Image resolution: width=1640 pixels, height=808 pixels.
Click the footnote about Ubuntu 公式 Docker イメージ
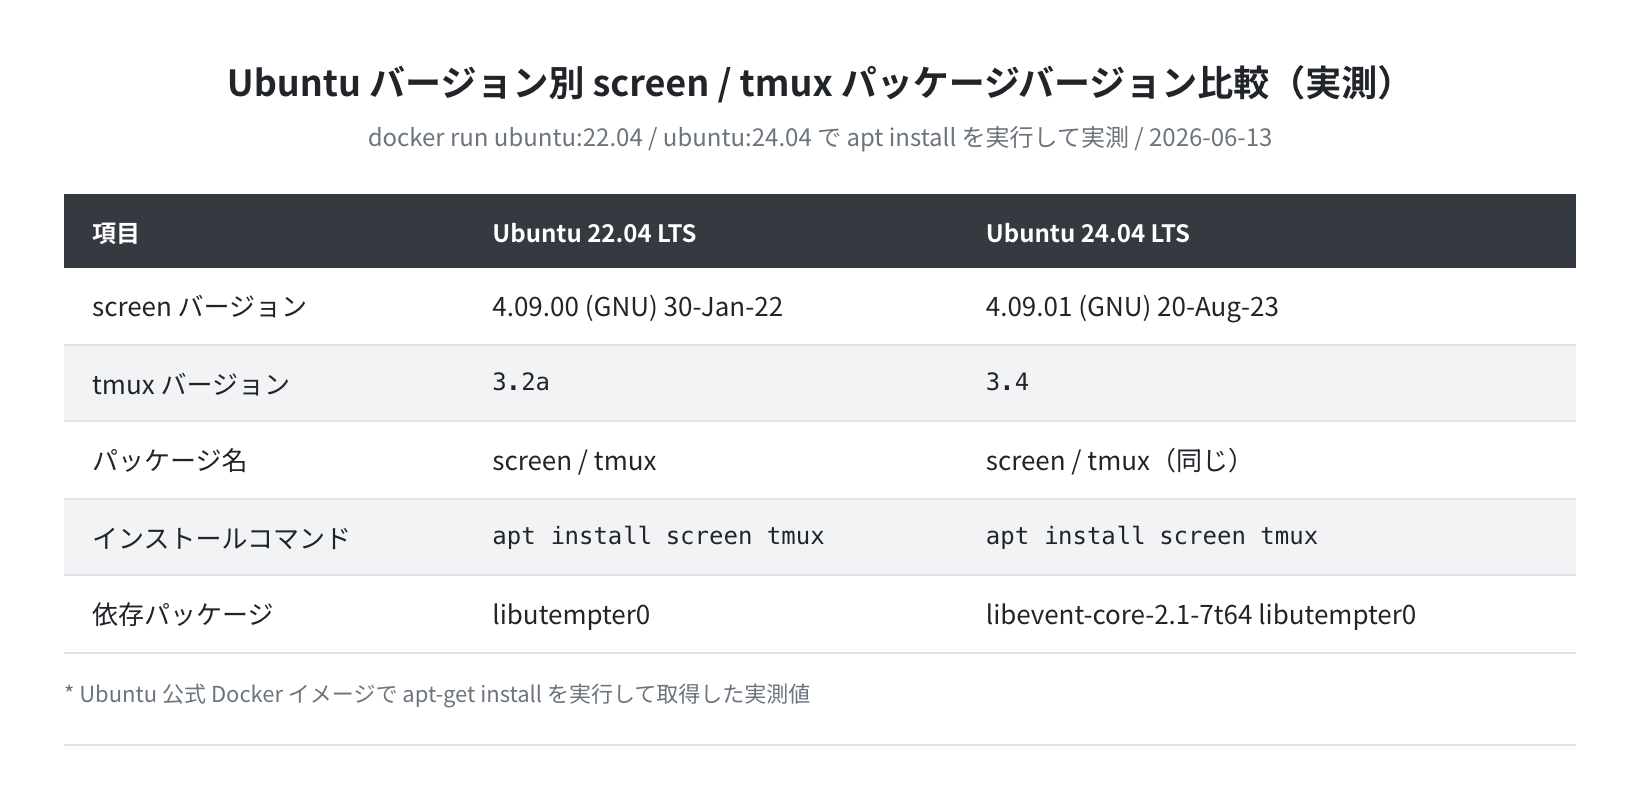pyautogui.click(x=437, y=694)
